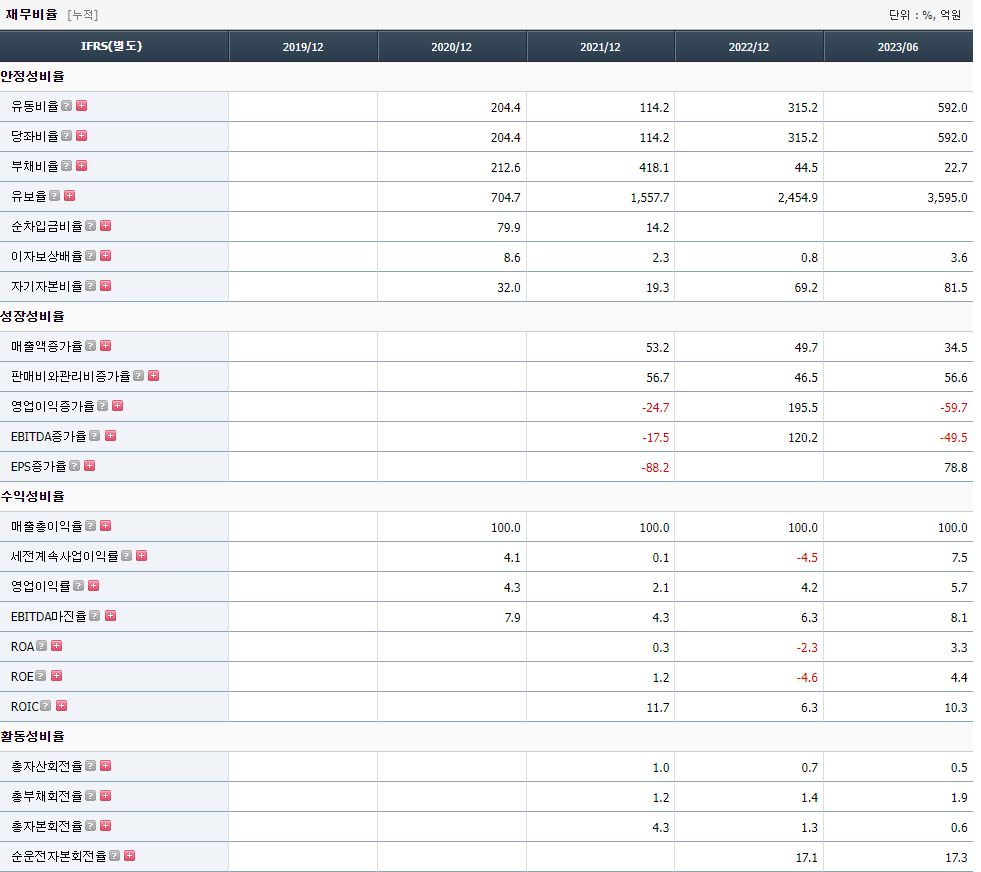Expand 순차입금비율 row

[x=106, y=226]
